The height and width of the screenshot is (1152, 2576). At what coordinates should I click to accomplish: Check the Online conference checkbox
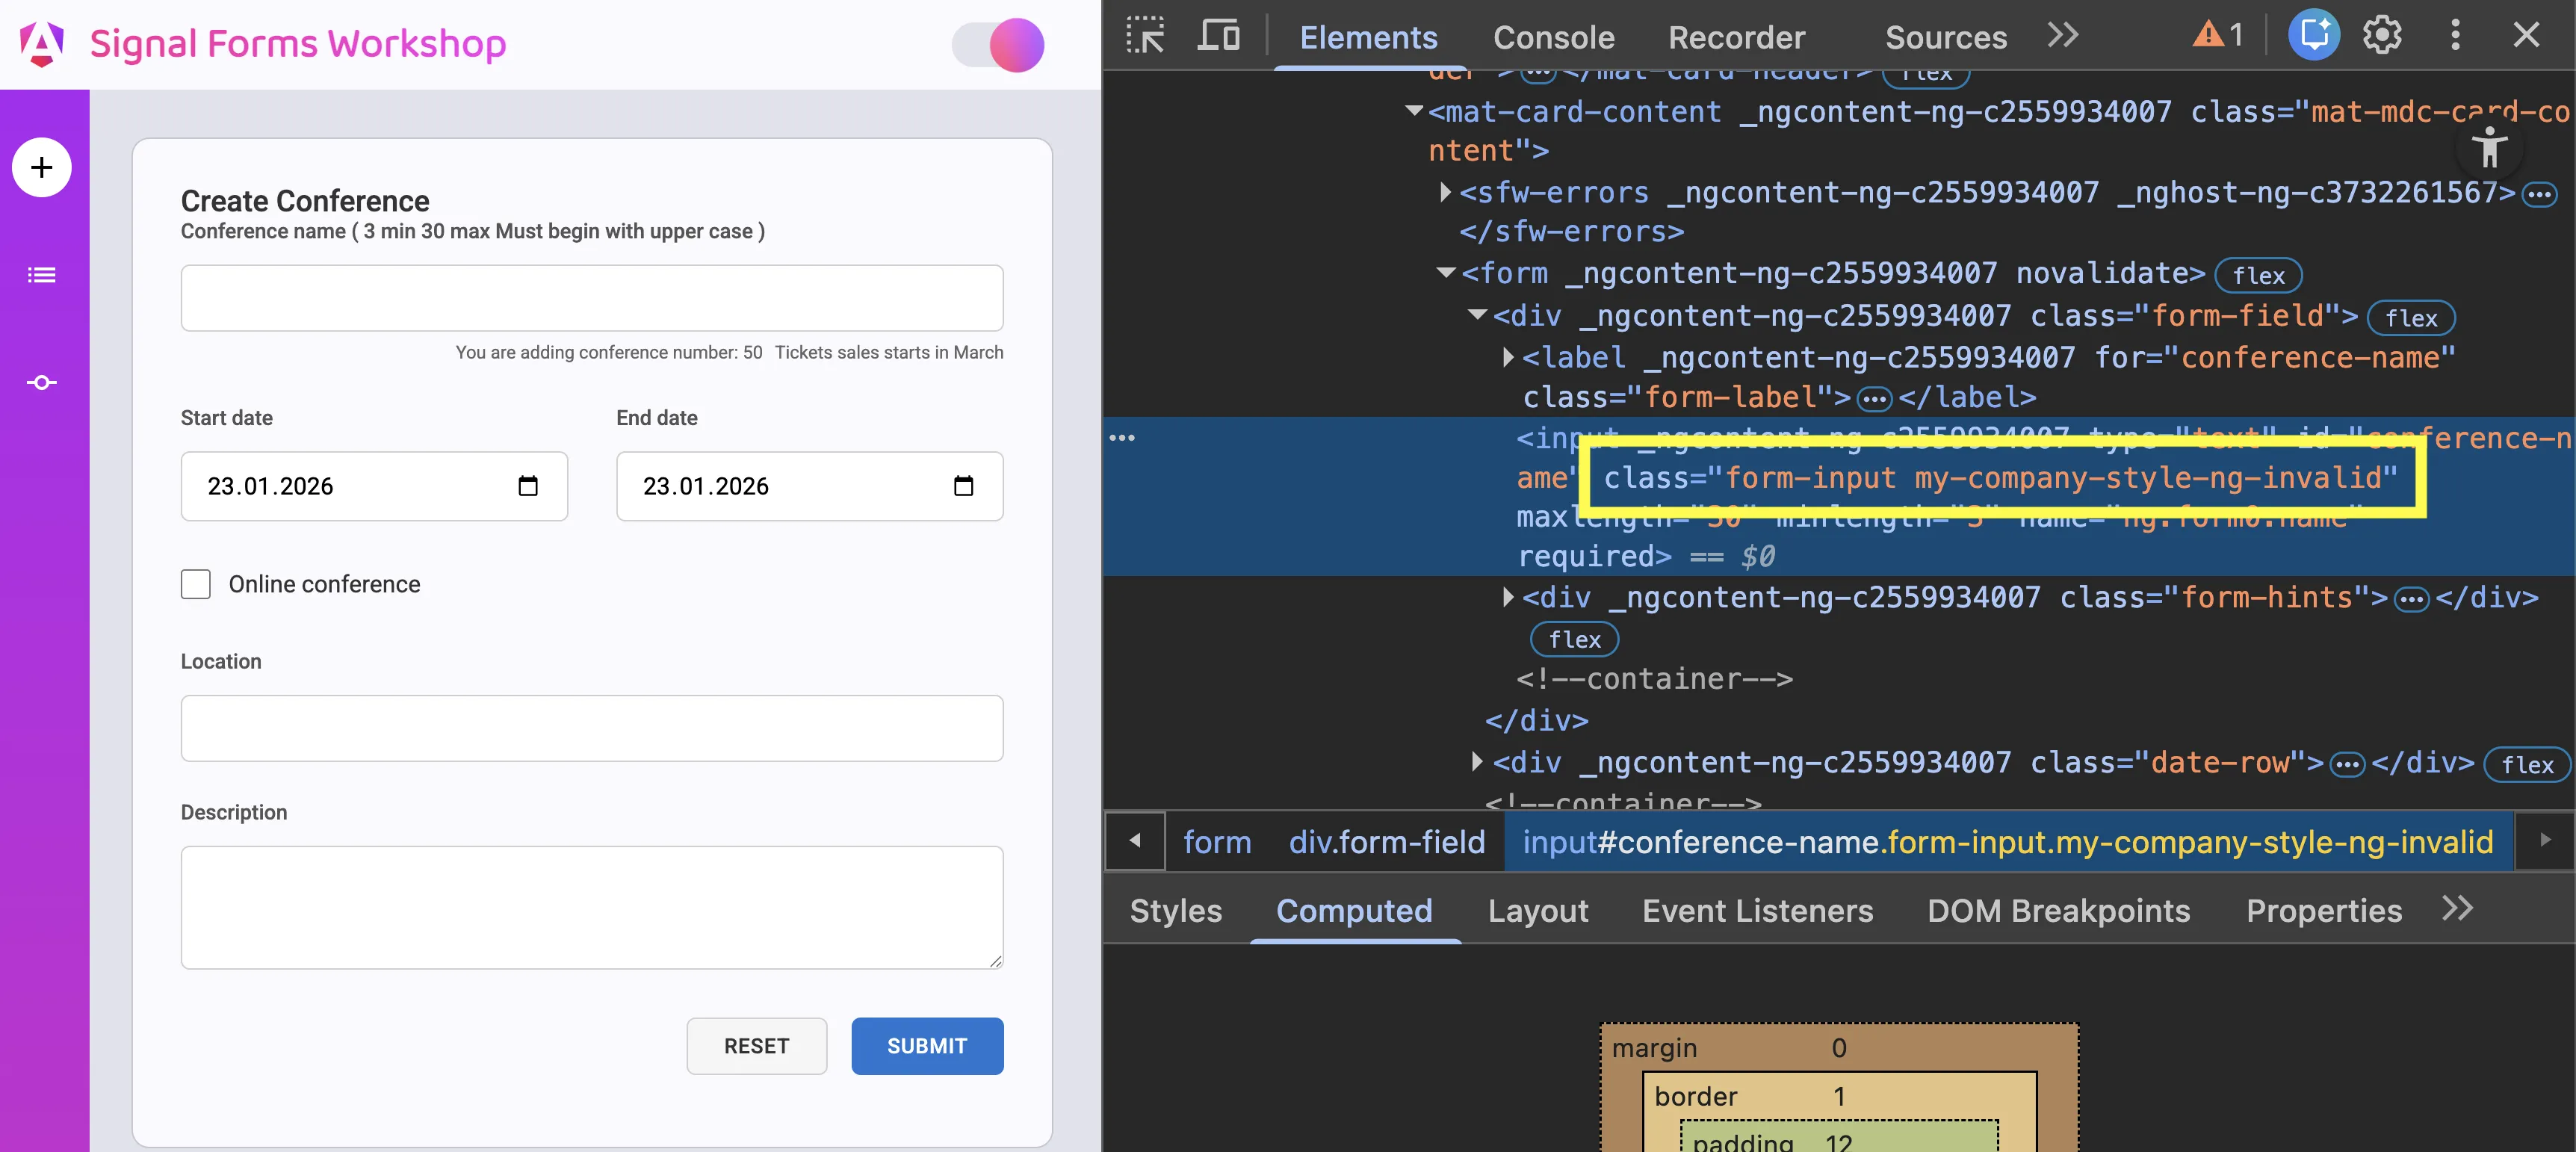pyautogui.click(x=196, y=584)
